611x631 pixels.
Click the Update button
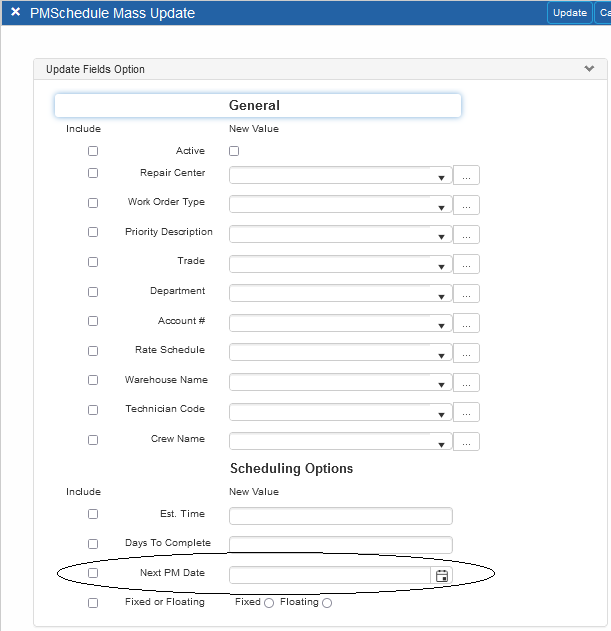tap(570, 13)
